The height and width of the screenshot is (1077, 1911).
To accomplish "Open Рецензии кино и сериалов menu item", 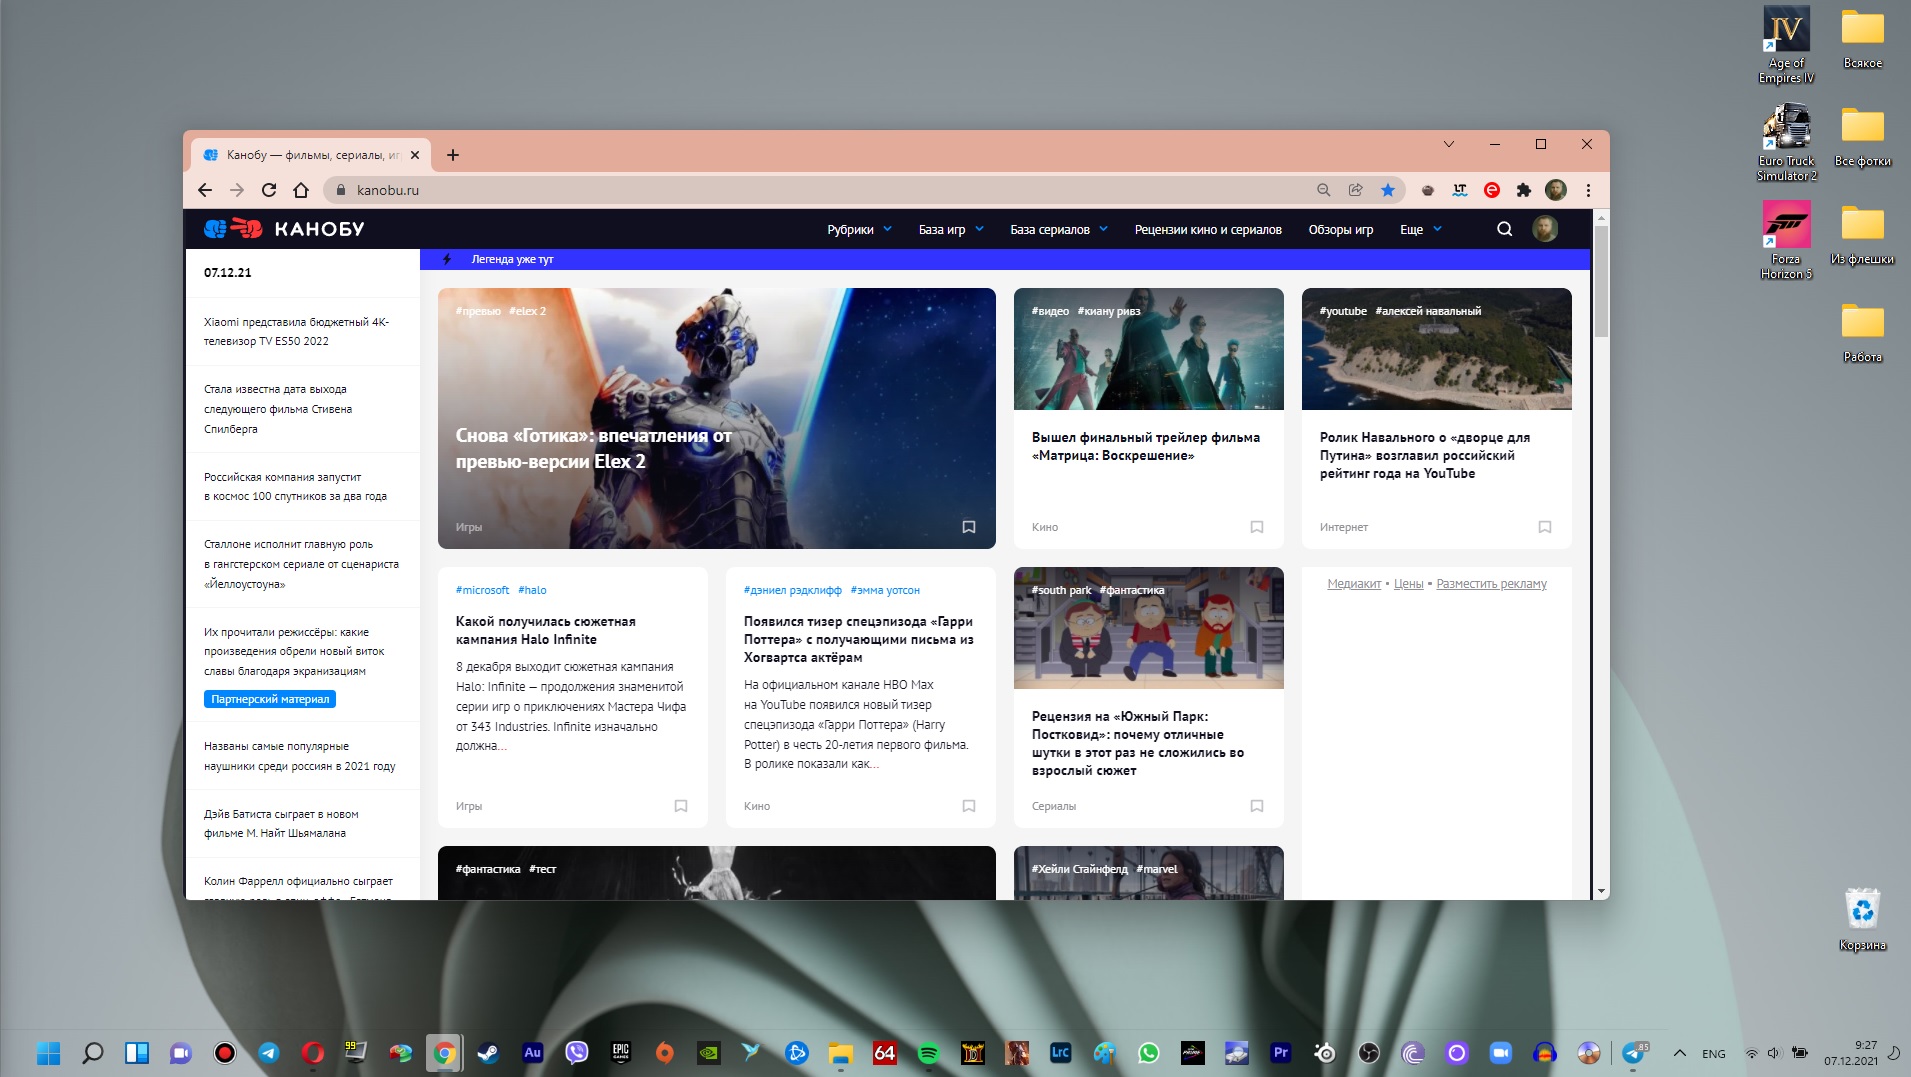I will point(1207,229).
